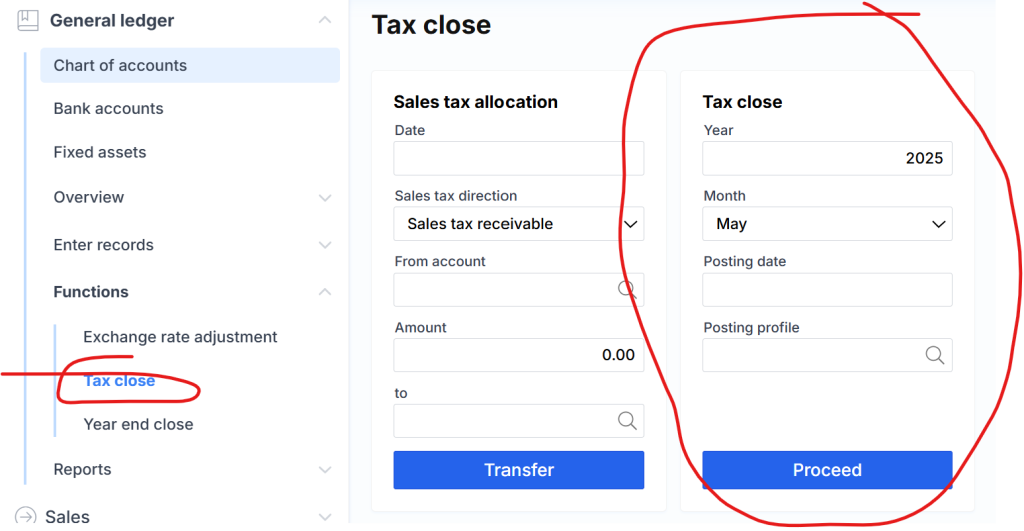Open the Month dropdown showing May

tap(827, 224)
